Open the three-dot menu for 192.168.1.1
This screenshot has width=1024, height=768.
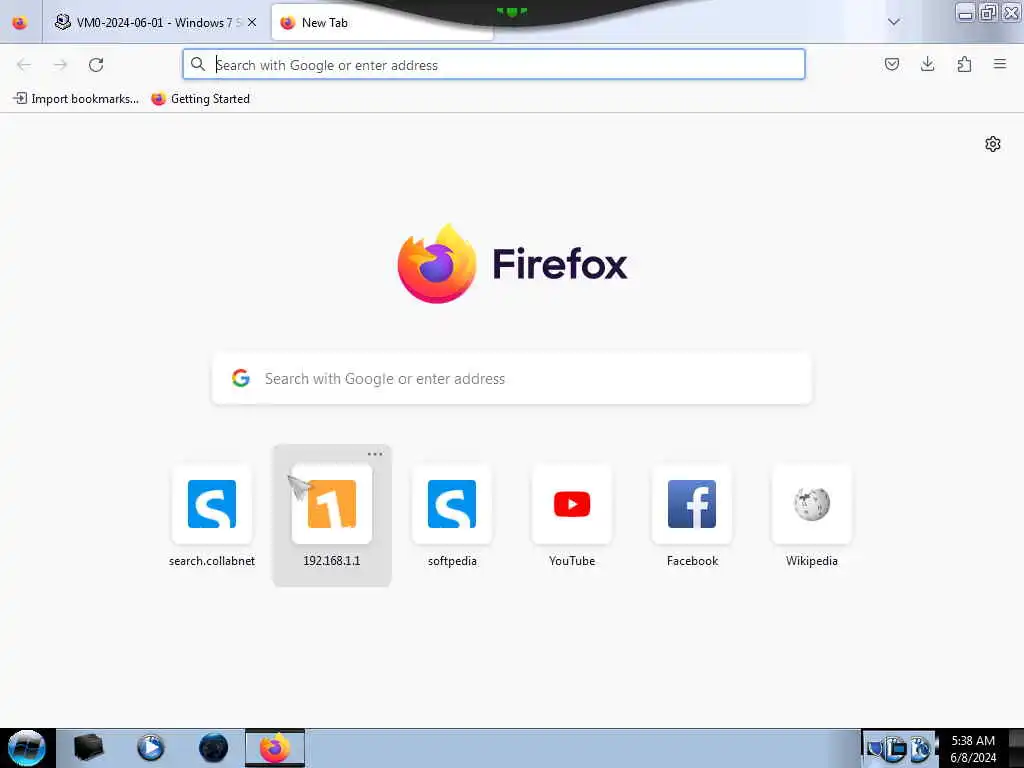(375, 454)
